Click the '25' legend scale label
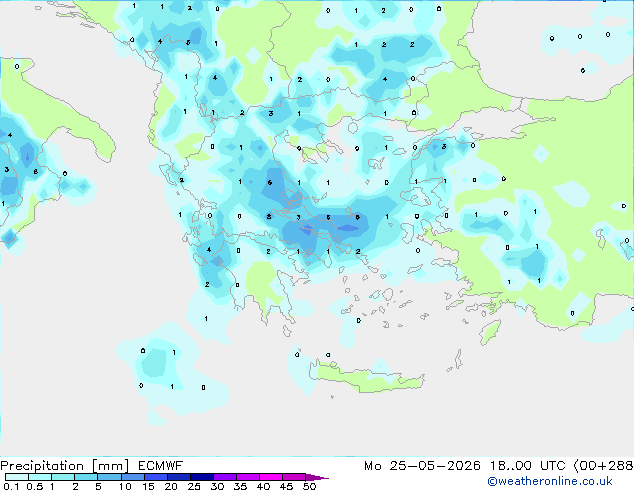The image size is (634, 490). [x=194, y=486]
